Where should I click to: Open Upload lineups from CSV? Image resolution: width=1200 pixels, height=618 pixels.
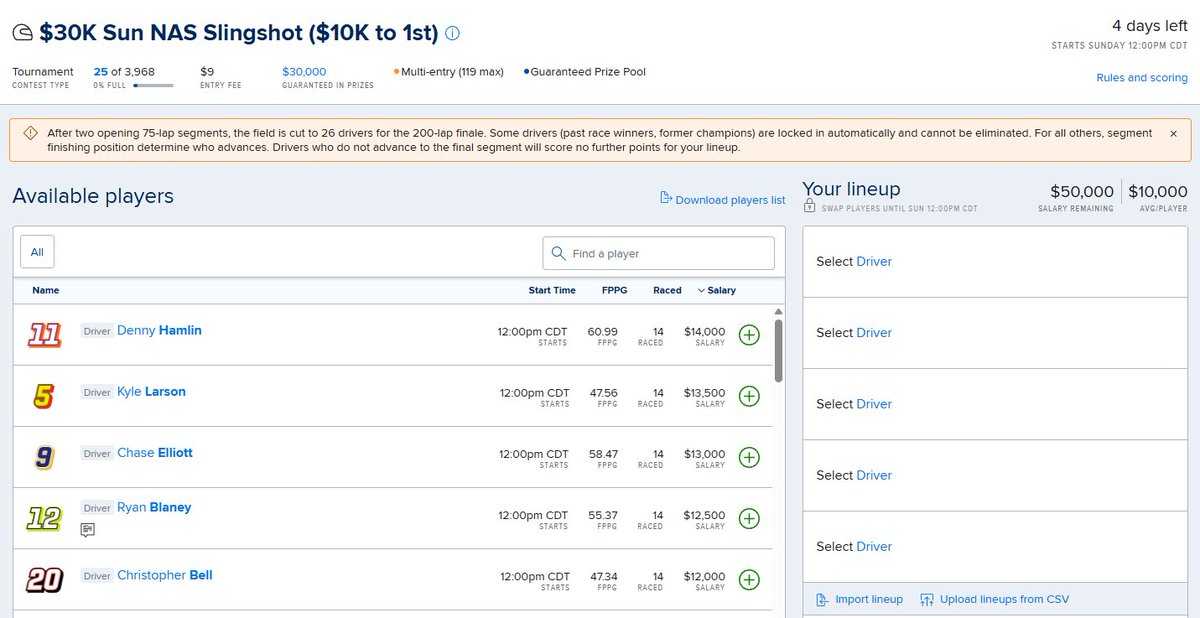(x=994, y=600)
